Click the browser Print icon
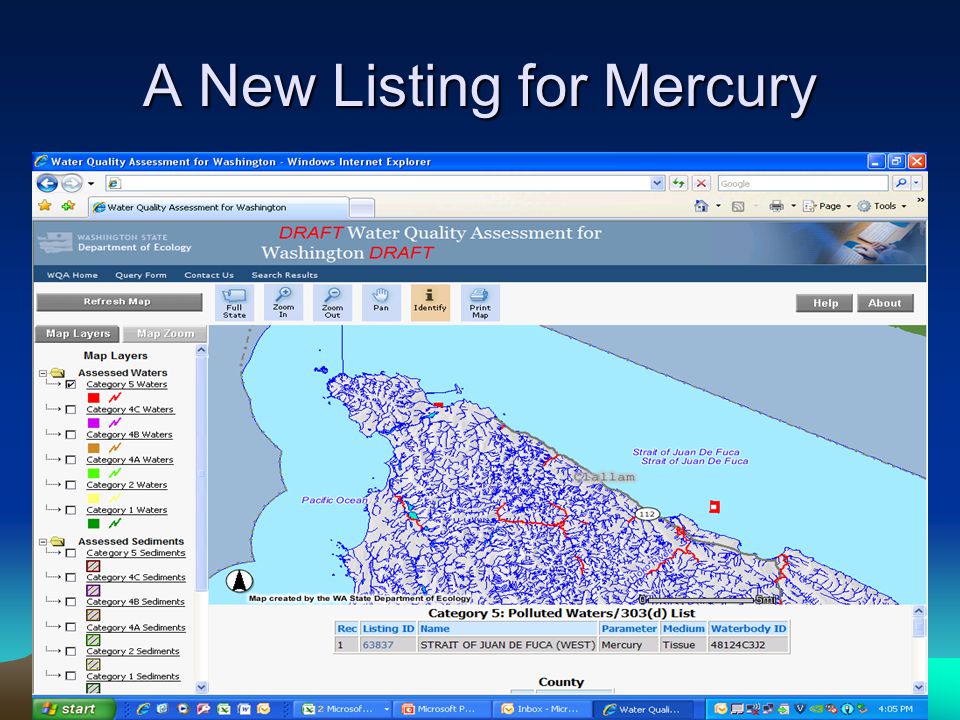The image size is (960, 720). (776, 206)
